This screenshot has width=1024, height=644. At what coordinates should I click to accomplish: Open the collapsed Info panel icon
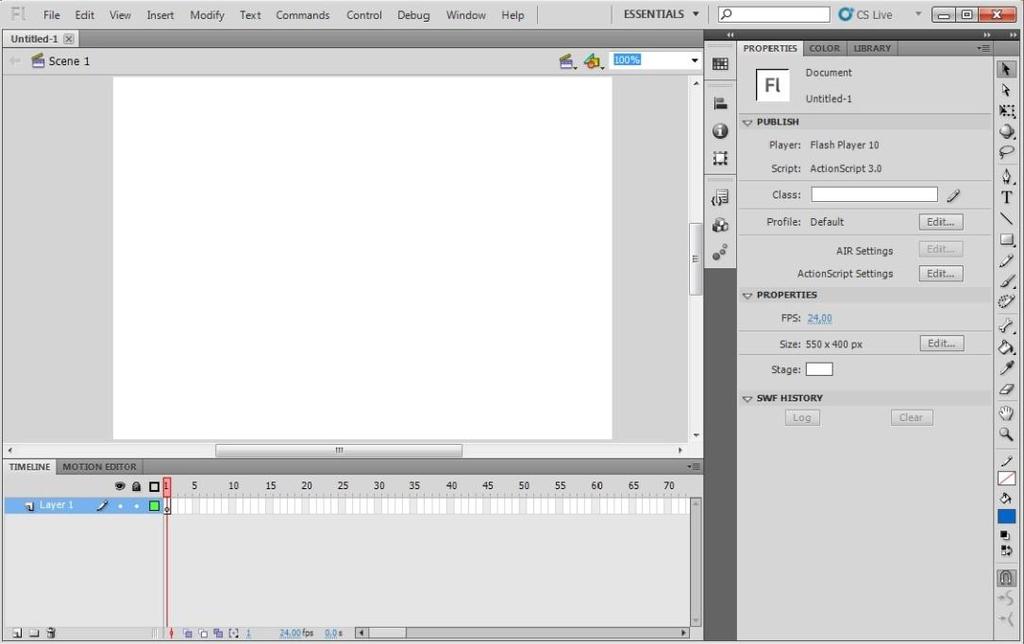pos(720,131)
